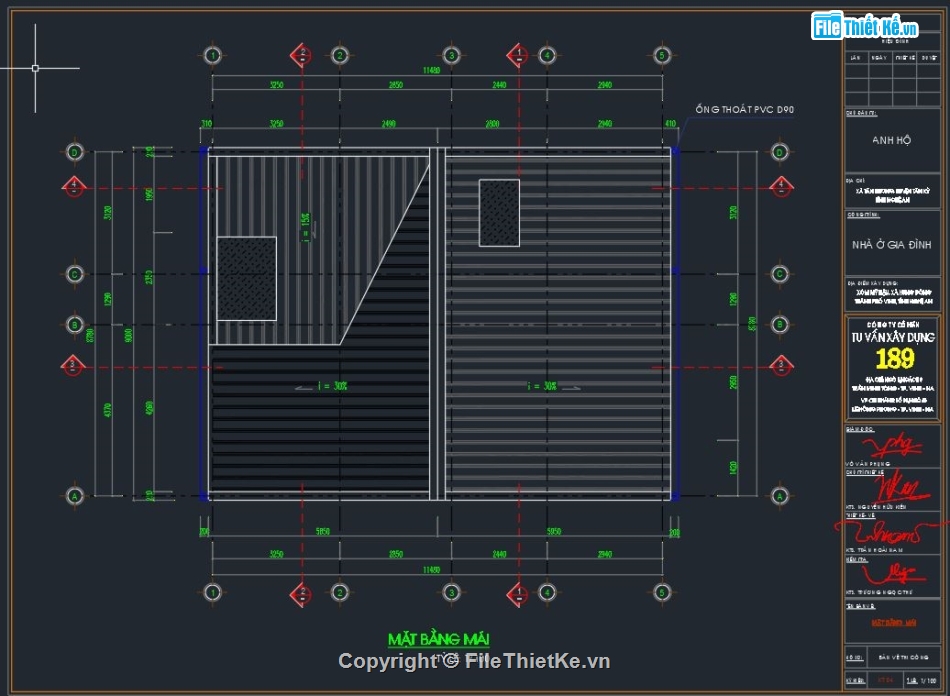Select red section marker 2 above the plan
950x696 pixels.
301,55
